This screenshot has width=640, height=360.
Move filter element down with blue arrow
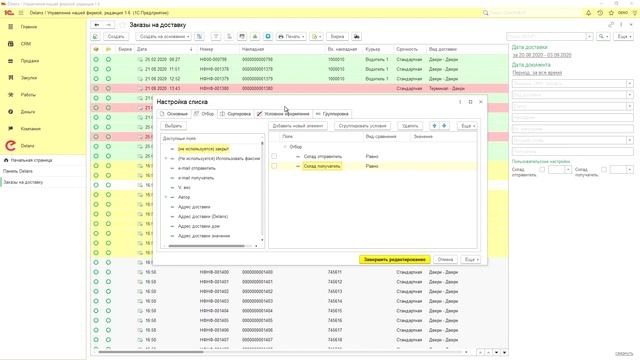pos(444,126)
